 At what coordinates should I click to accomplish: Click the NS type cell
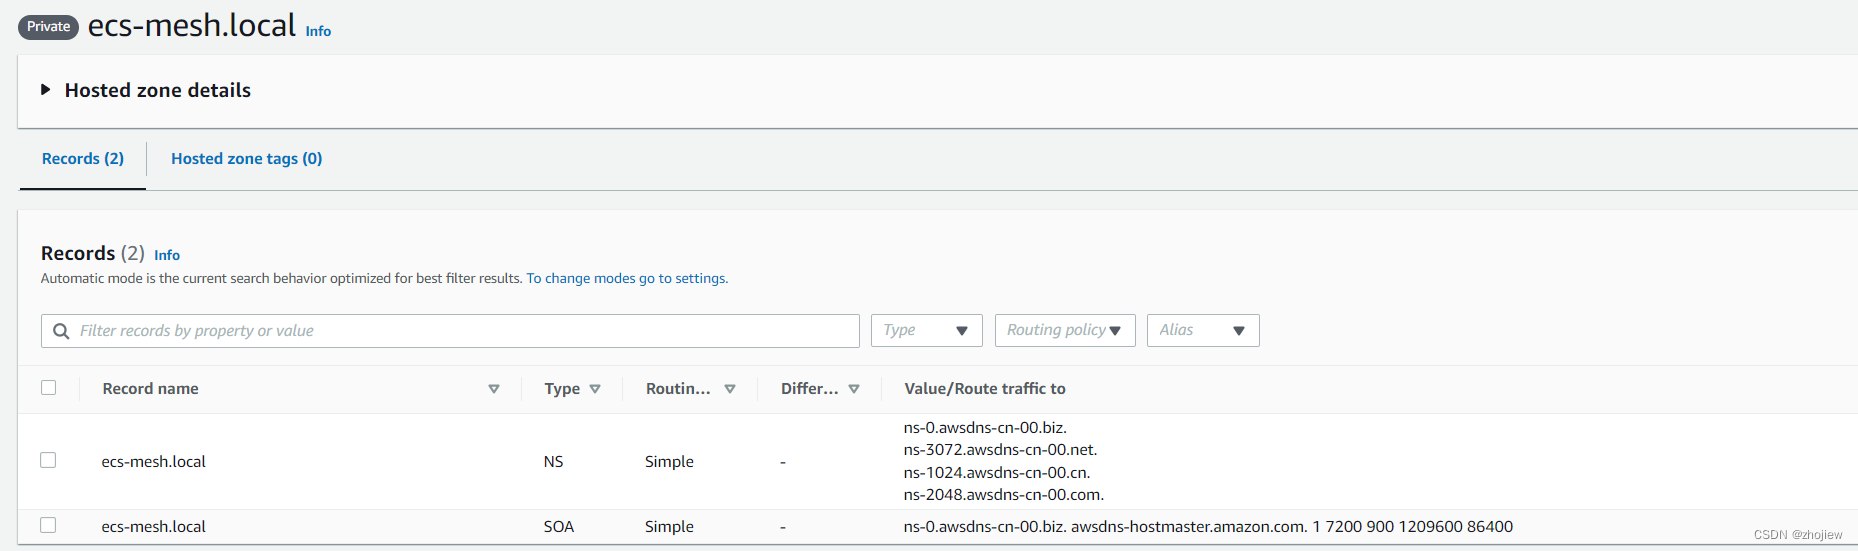coord(553,461)
